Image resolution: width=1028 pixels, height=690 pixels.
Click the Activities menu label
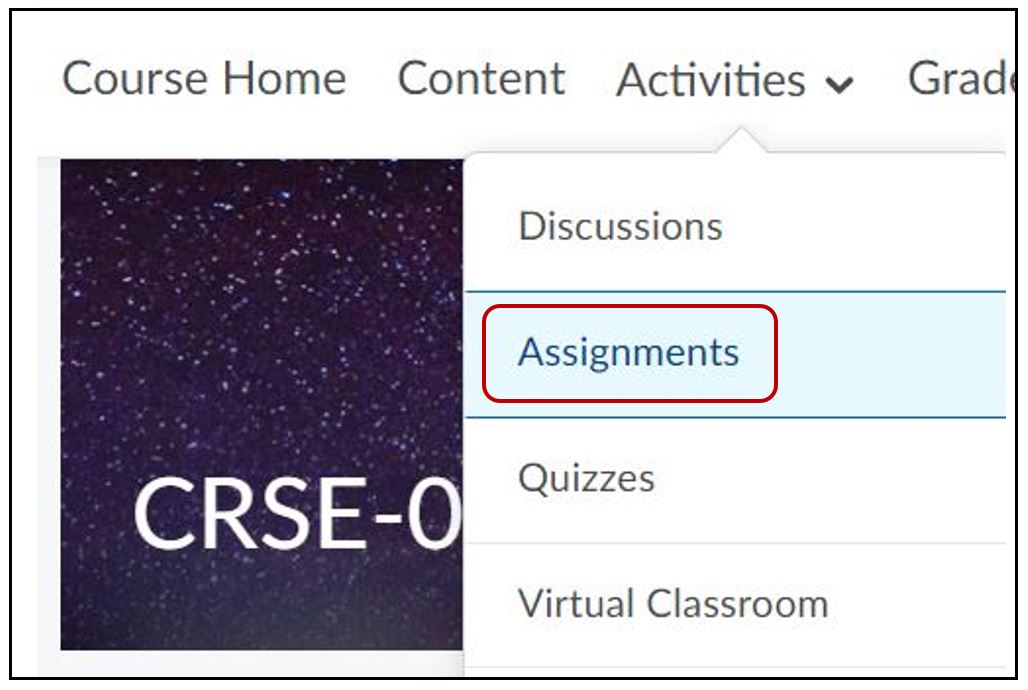[711, 80]
